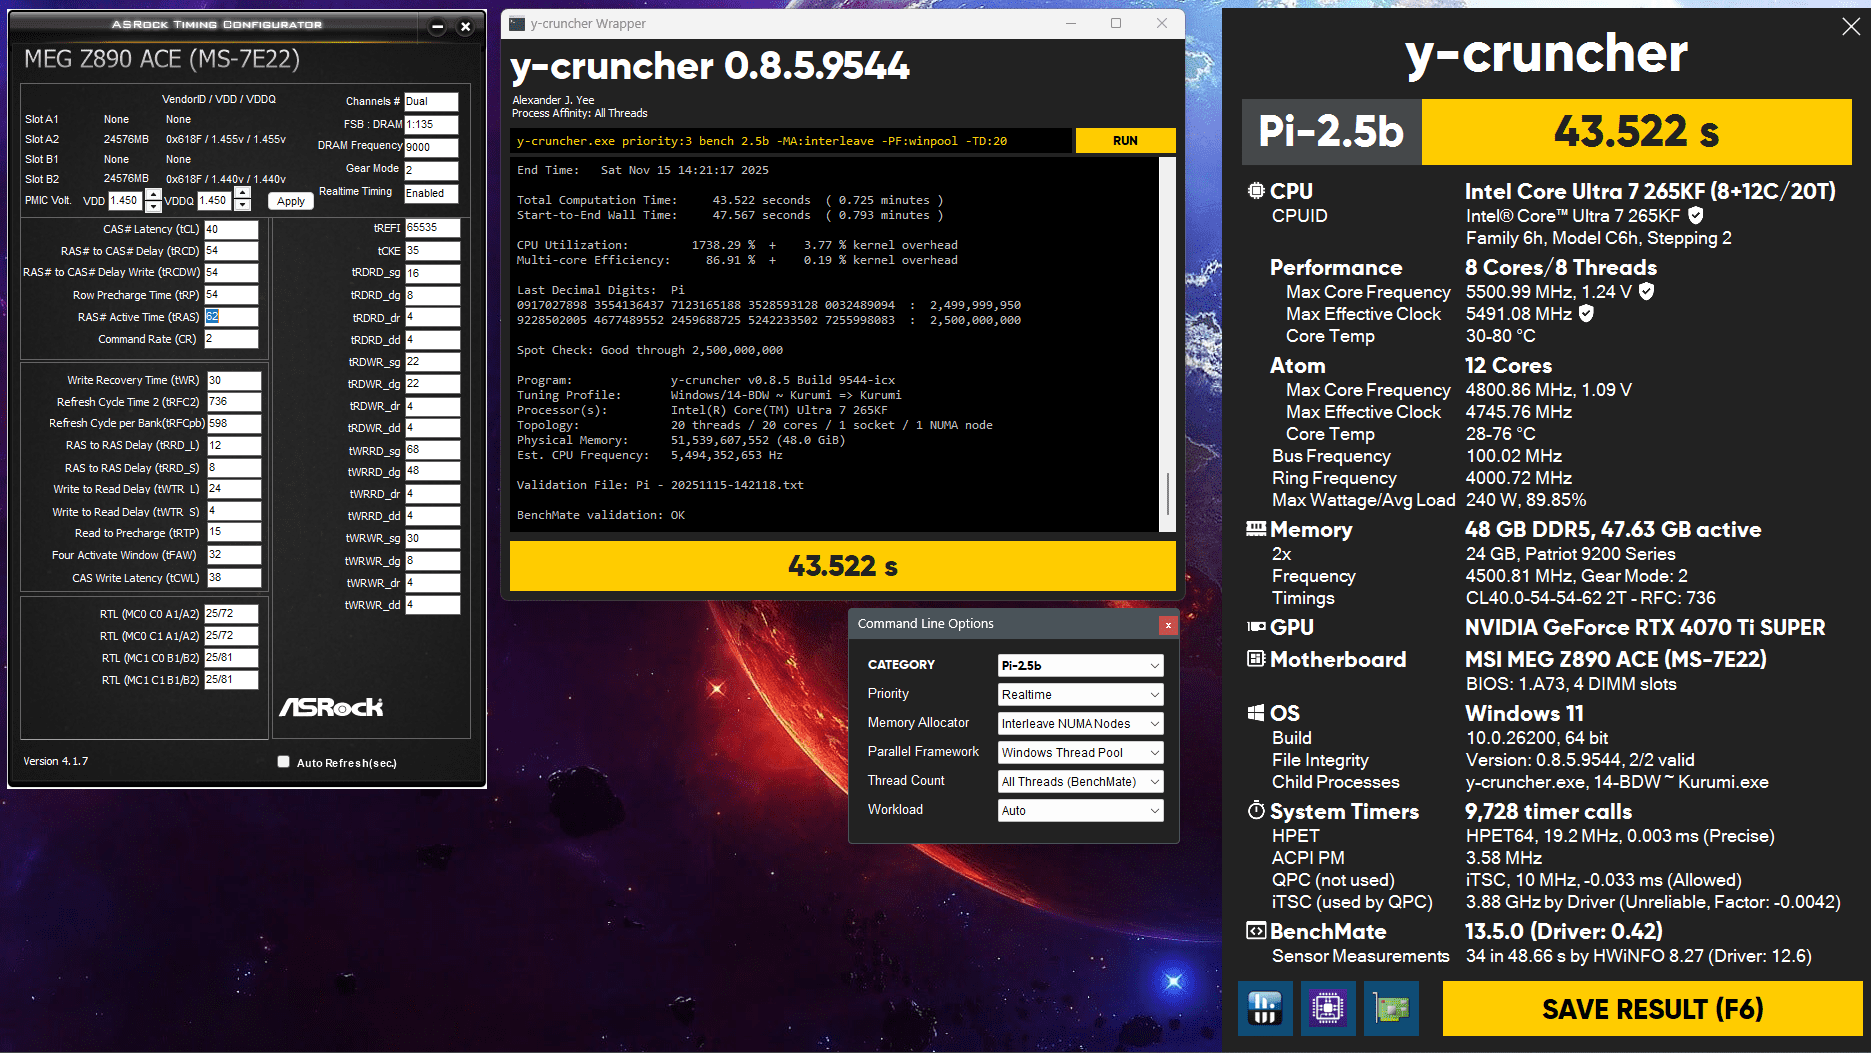Click 'MSI MEG Z890 ACE (MS-7E22)' motherboard text
Screen dimensions: 1871x1053
(1615, 659)
